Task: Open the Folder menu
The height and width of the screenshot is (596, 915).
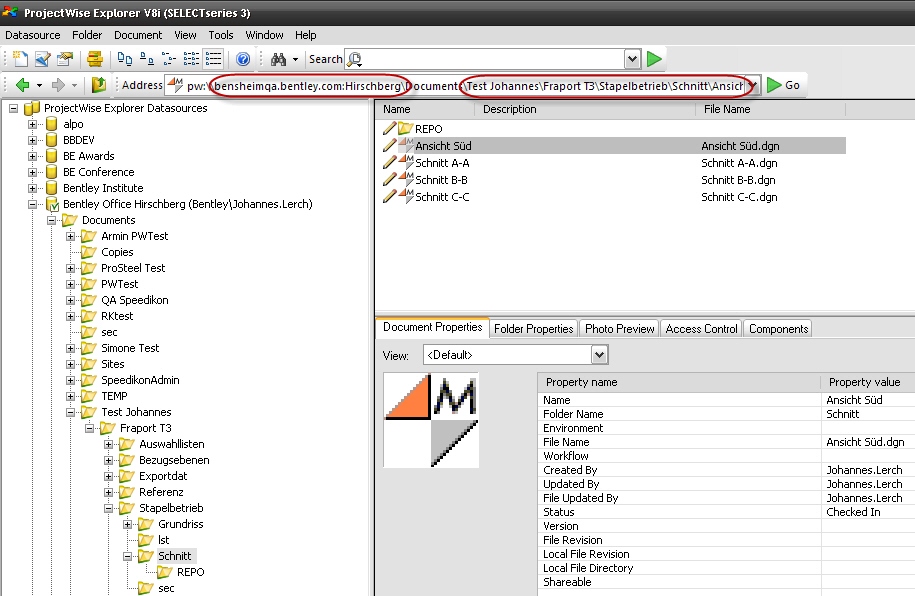Action: click(x=87, y=35)
